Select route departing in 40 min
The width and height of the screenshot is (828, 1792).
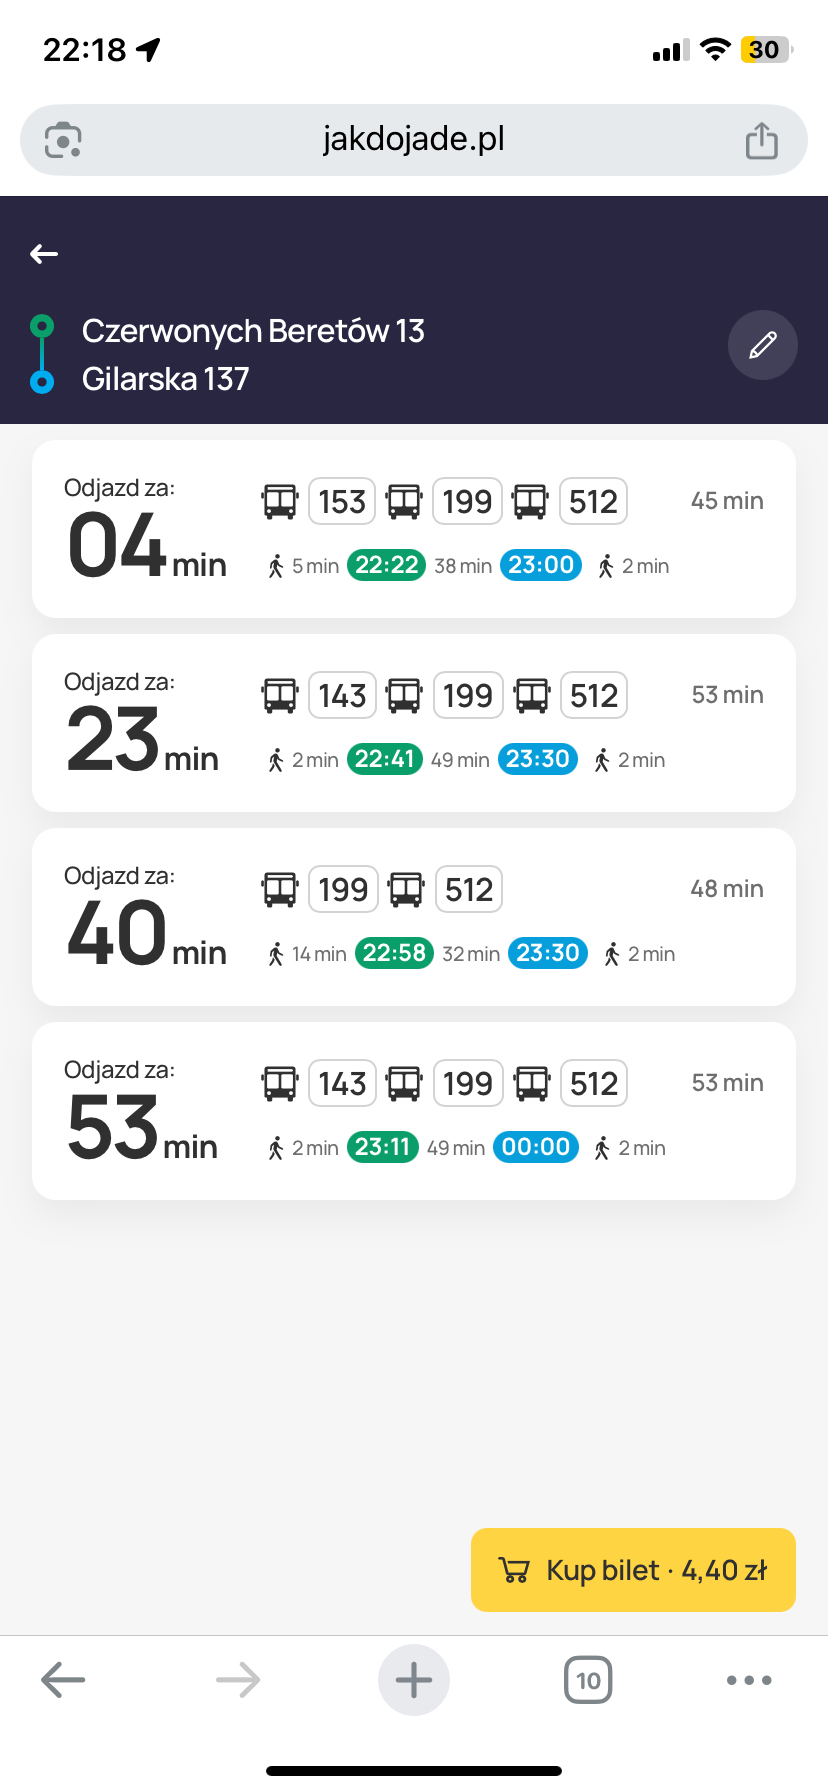tap(414, 917)
